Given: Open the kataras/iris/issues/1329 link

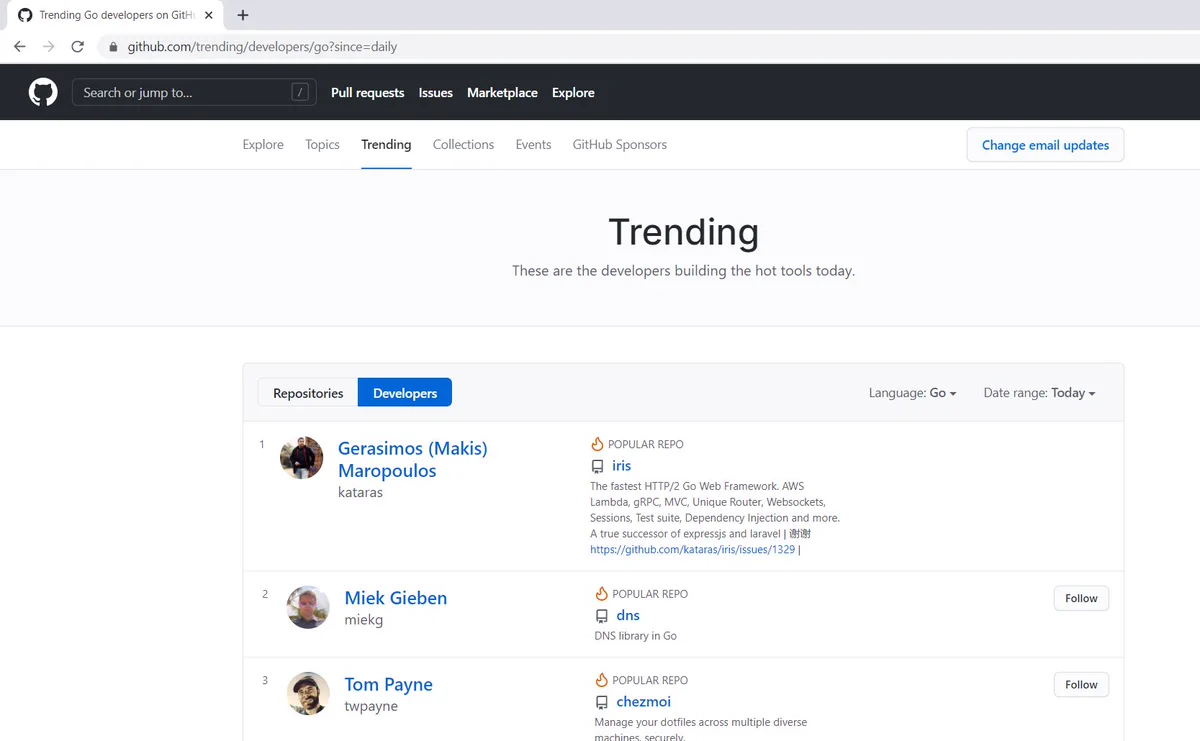Looking at the screenshot, I should coord(692,550).
